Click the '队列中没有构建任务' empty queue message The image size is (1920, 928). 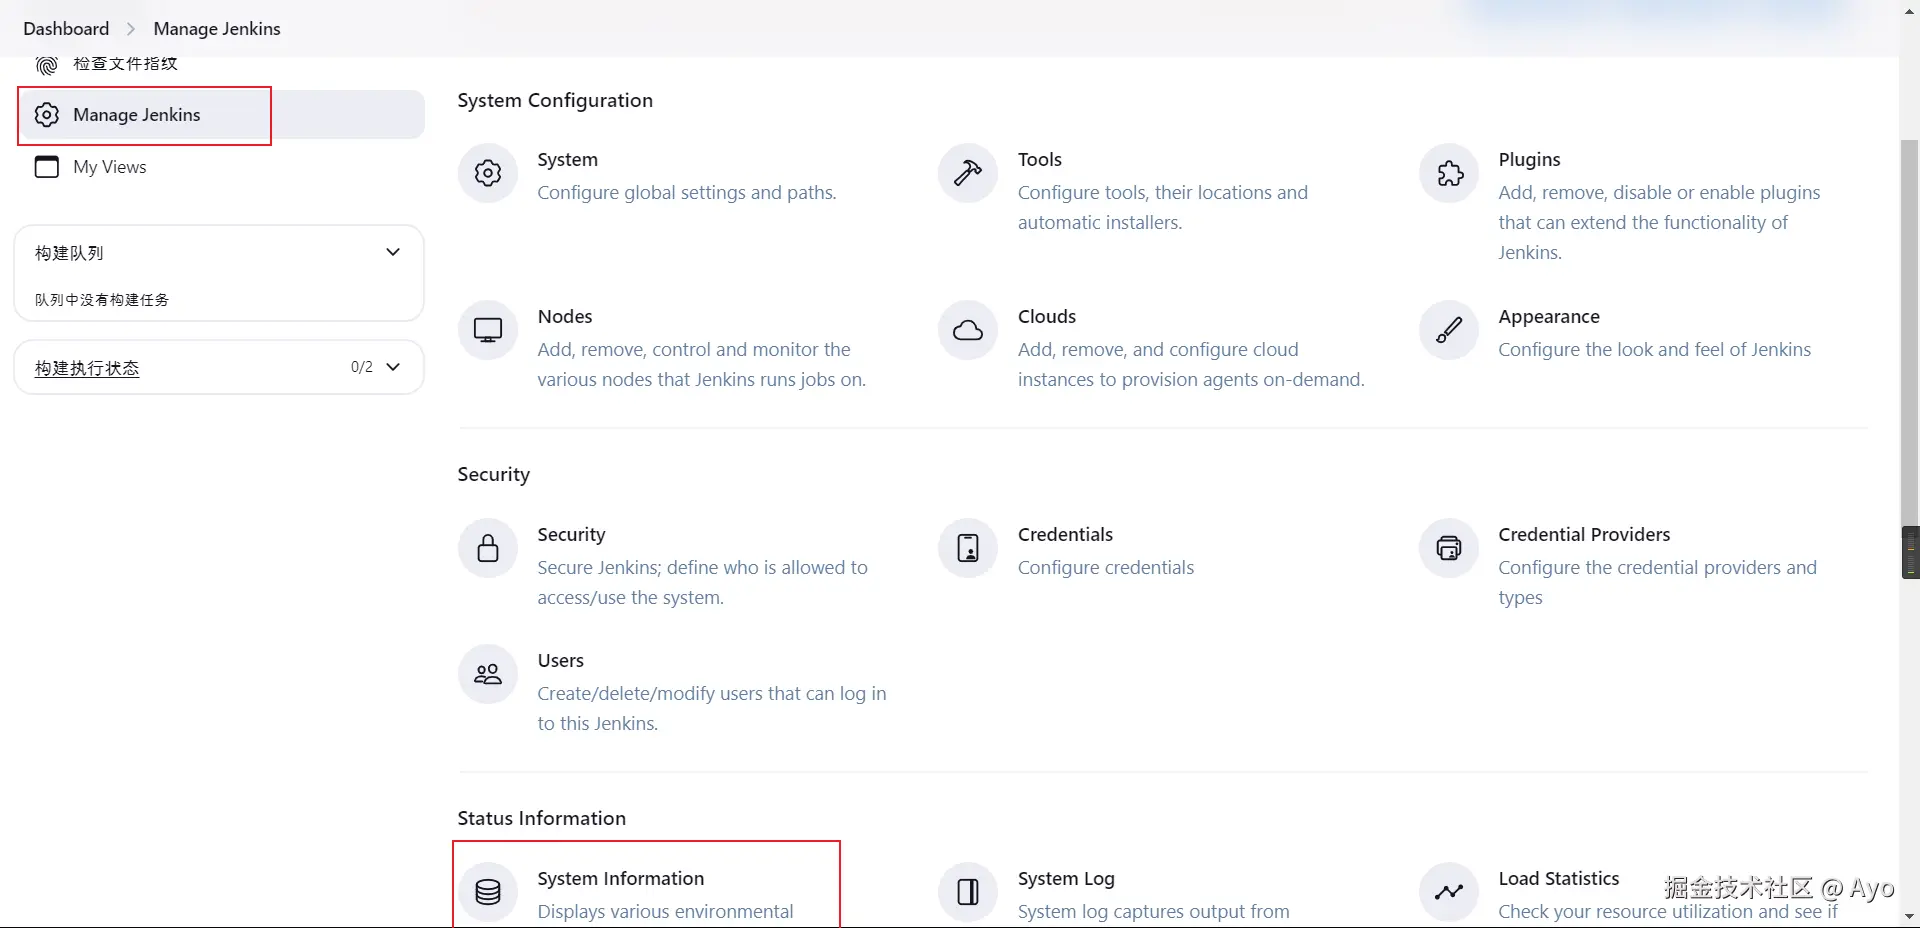click(102, 300)
